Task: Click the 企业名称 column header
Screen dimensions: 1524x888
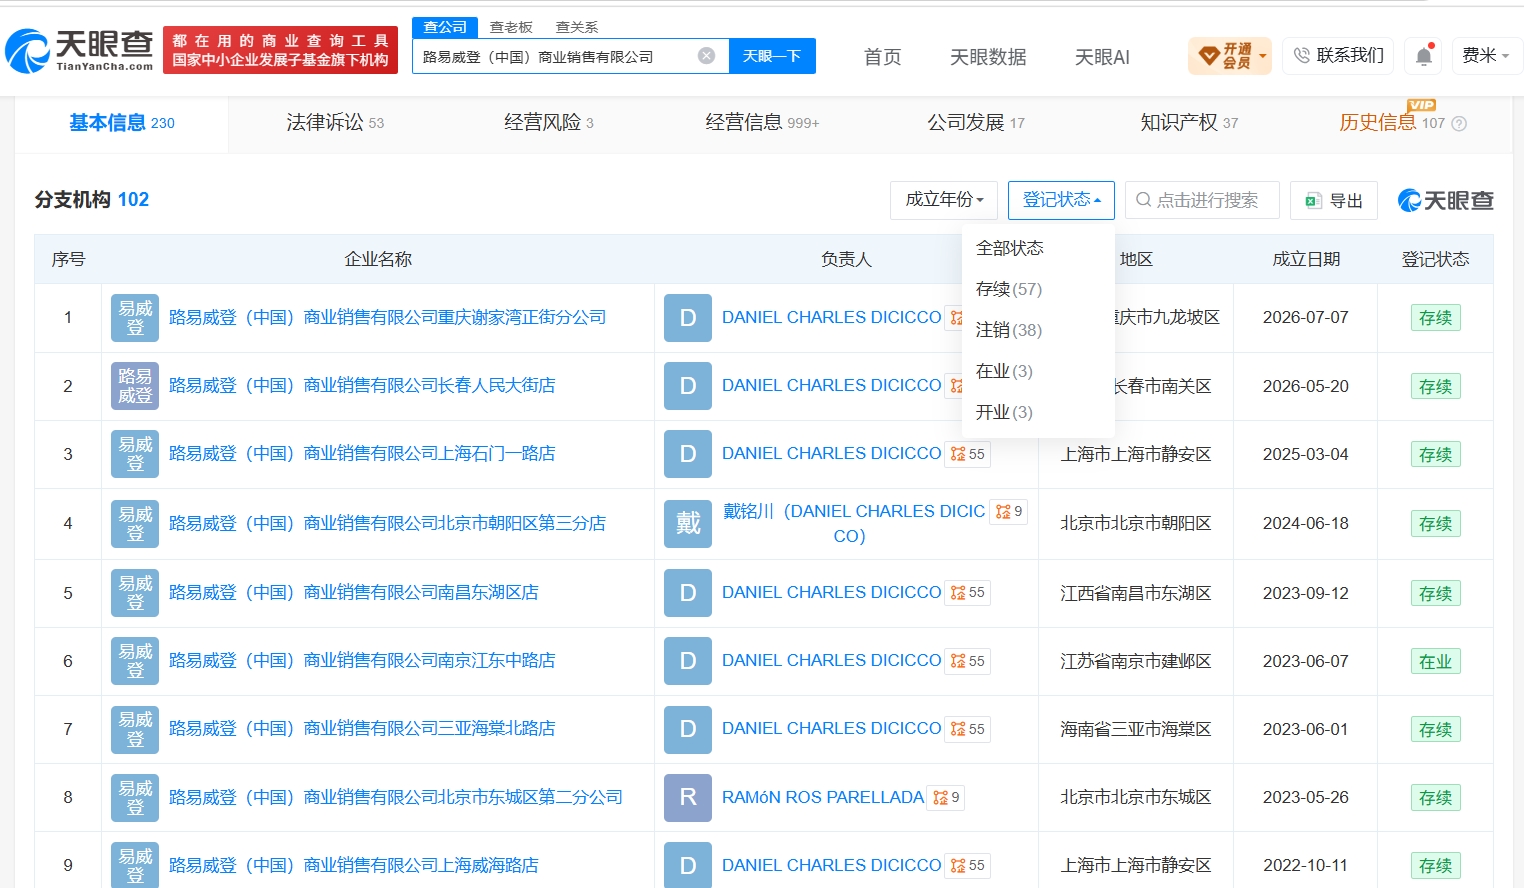Action: tap(378, 260)
